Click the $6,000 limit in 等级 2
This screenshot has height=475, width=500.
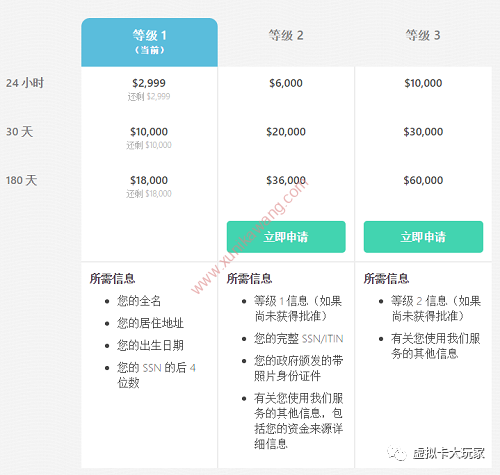[x=286, y=83]
